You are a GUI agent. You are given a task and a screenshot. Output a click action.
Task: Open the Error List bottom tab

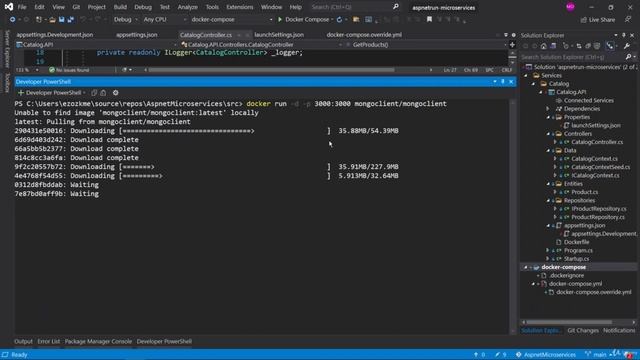[x=49, y=341]
